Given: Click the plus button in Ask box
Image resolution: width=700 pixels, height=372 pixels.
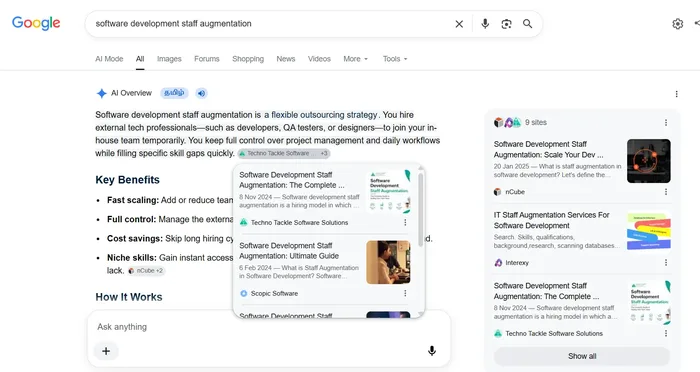Looking at the screenshot, I should (x=106, y=351).
